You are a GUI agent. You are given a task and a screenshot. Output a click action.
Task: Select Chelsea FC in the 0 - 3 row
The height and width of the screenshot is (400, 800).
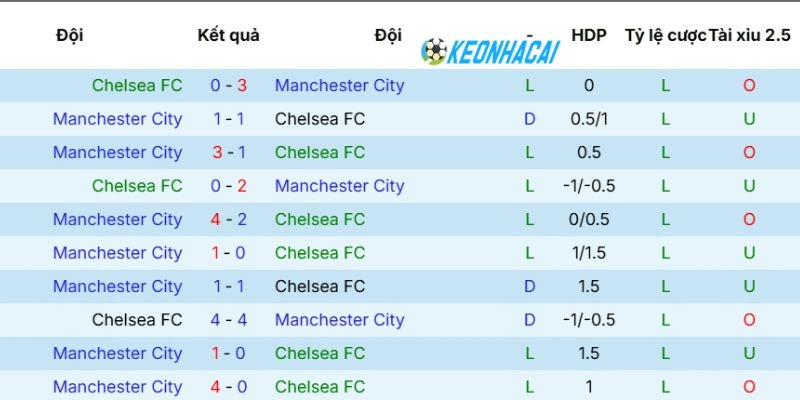pos(137,85)
